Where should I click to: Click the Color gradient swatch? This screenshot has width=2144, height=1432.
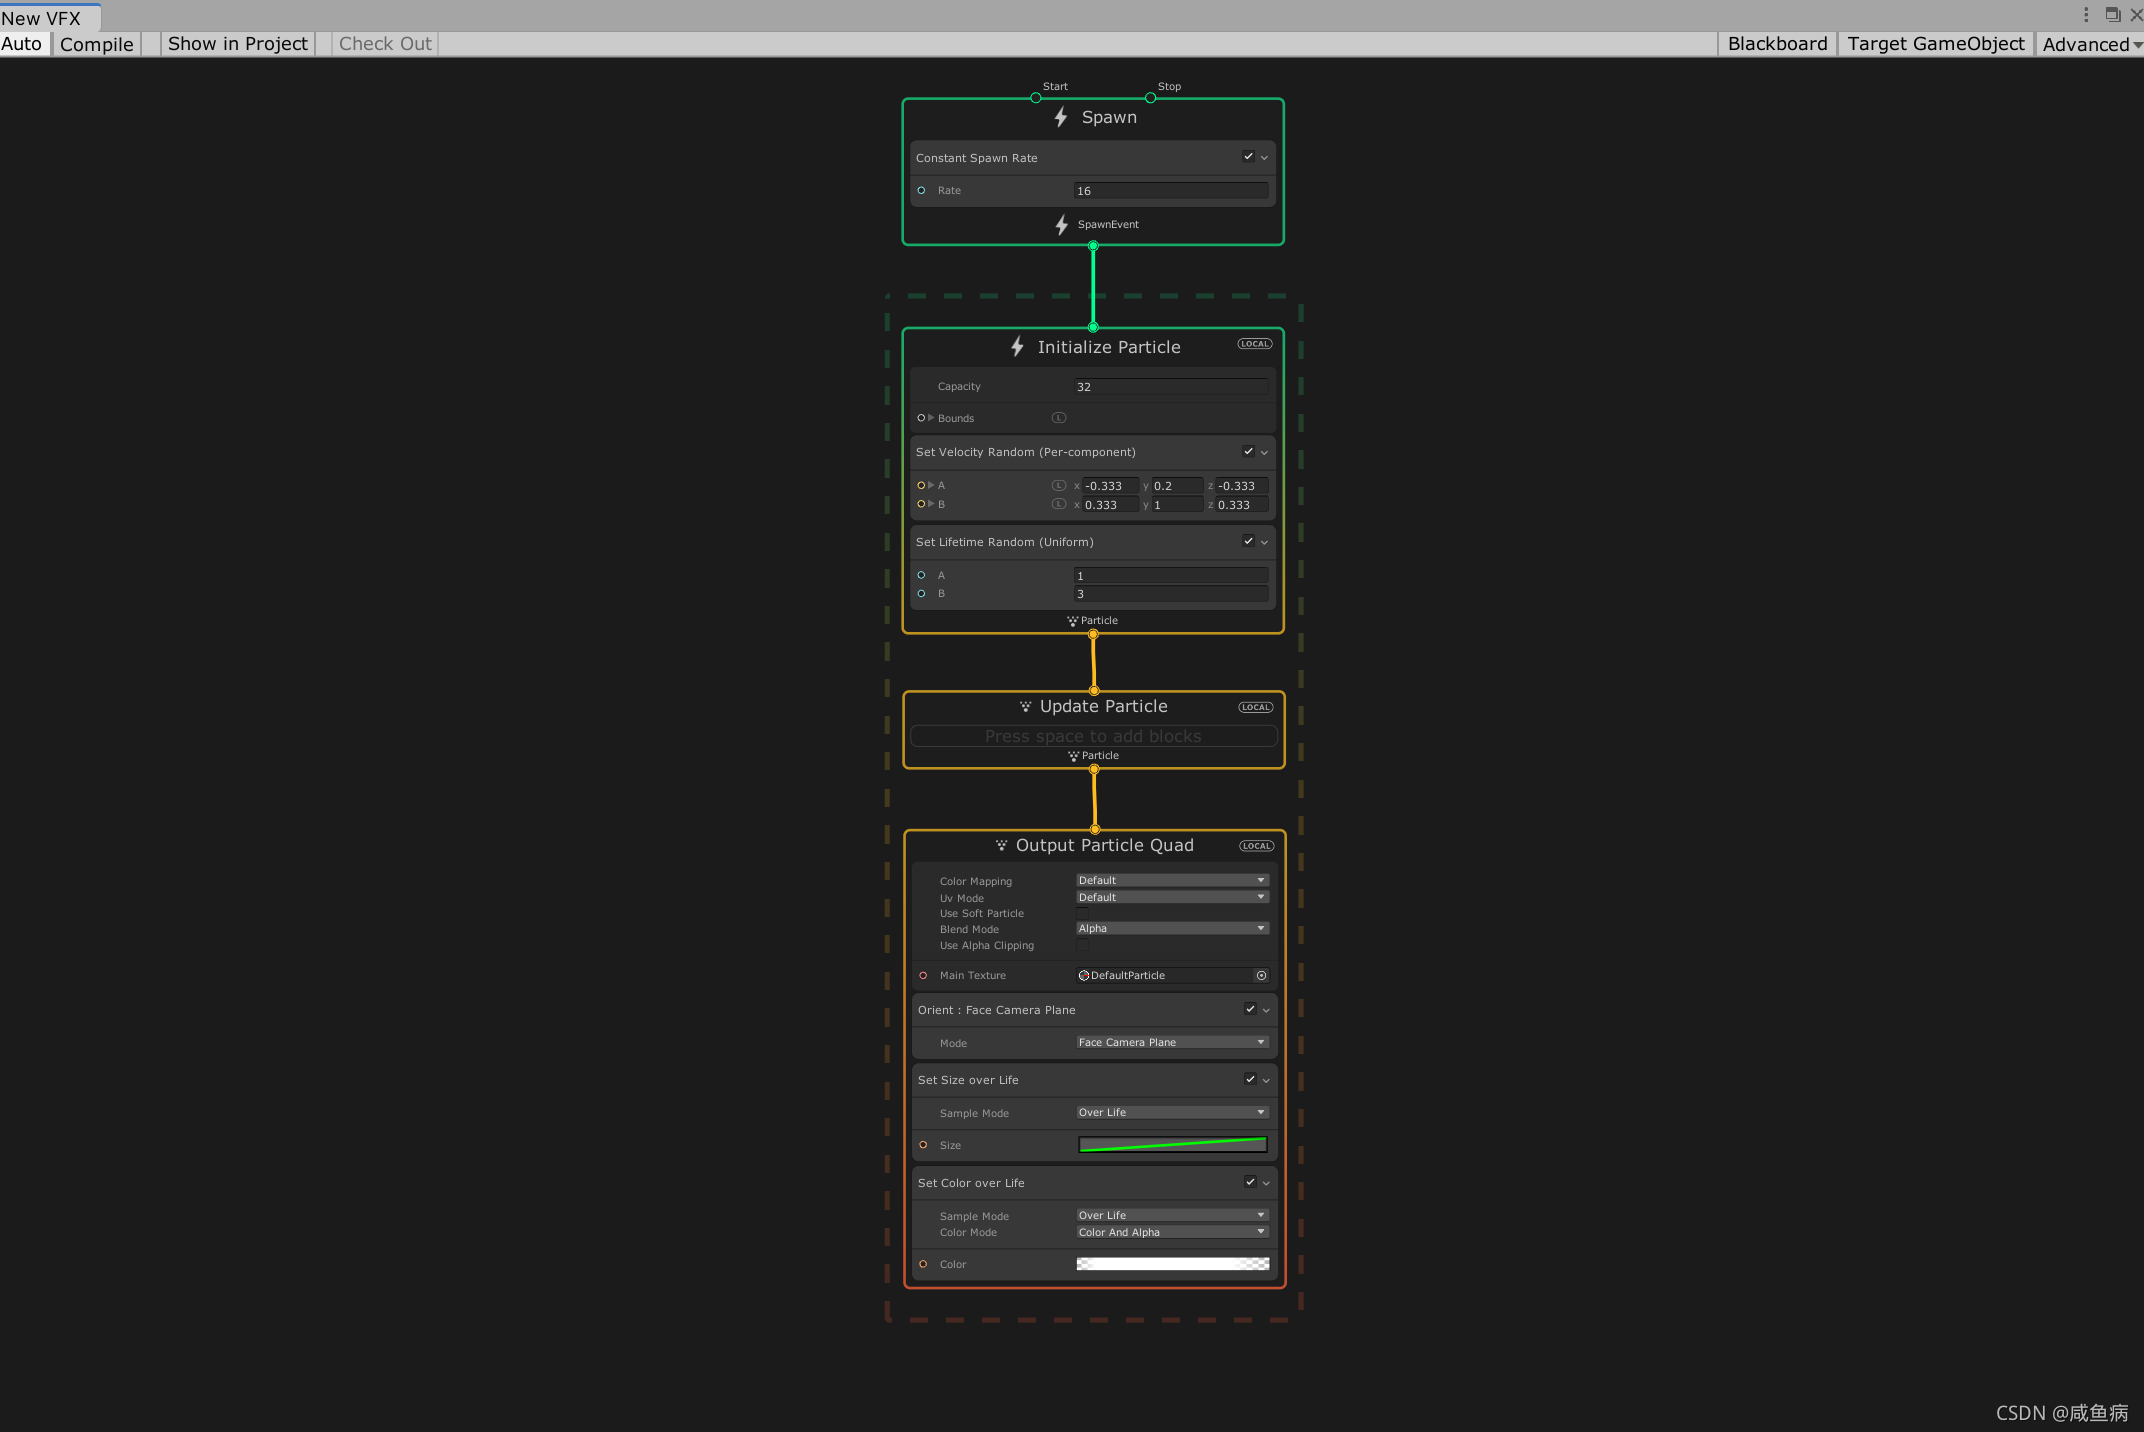1172,1264
